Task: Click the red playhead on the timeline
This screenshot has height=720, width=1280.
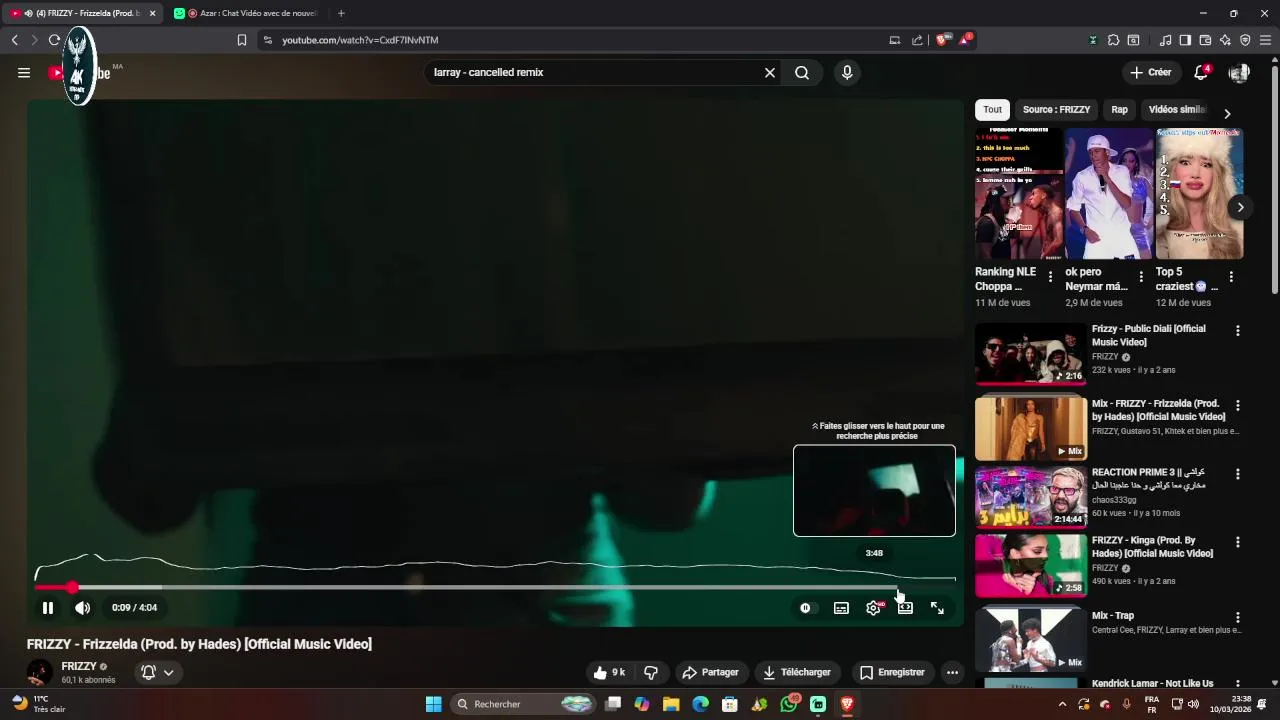Action: (72, 588)
